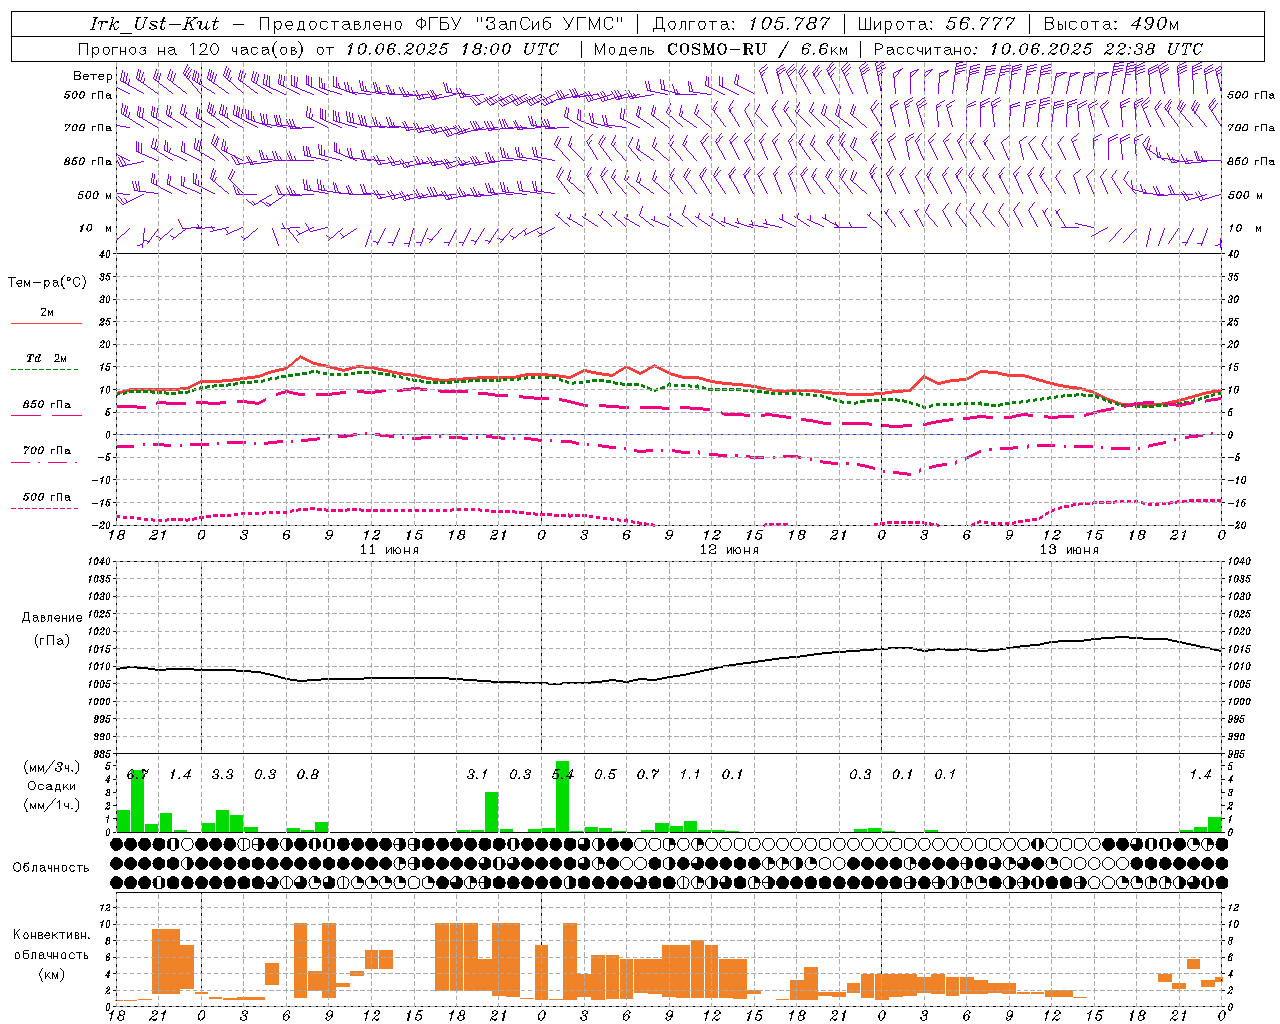The image size is (1280, 1024).
Task: Click the Рассчитано: 10.06.2025 22:38 UTC text
Action: coord(1038,49)
